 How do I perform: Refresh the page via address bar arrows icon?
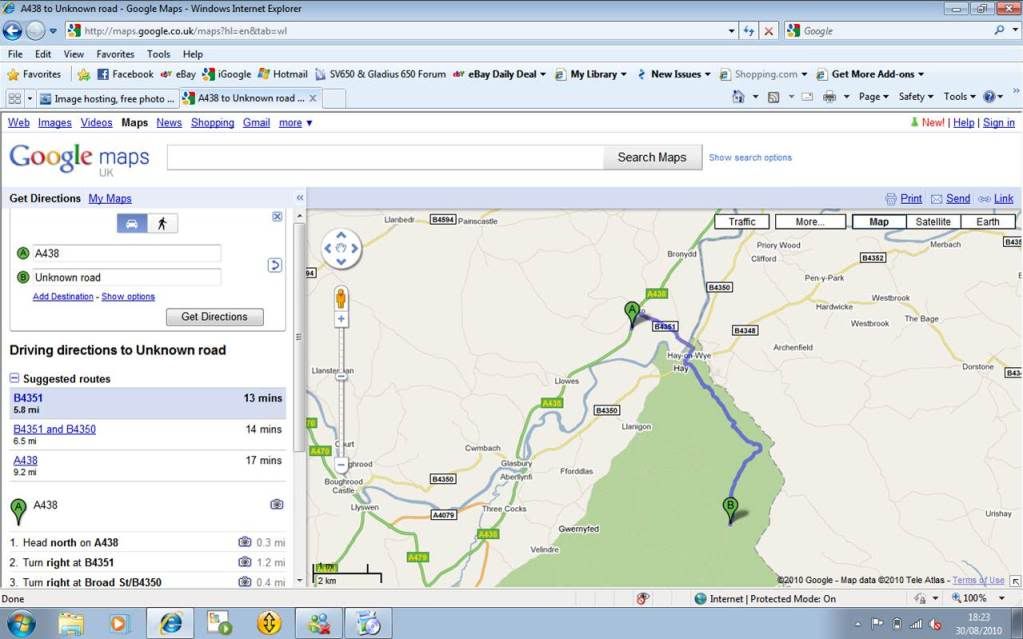coord(749,31)
